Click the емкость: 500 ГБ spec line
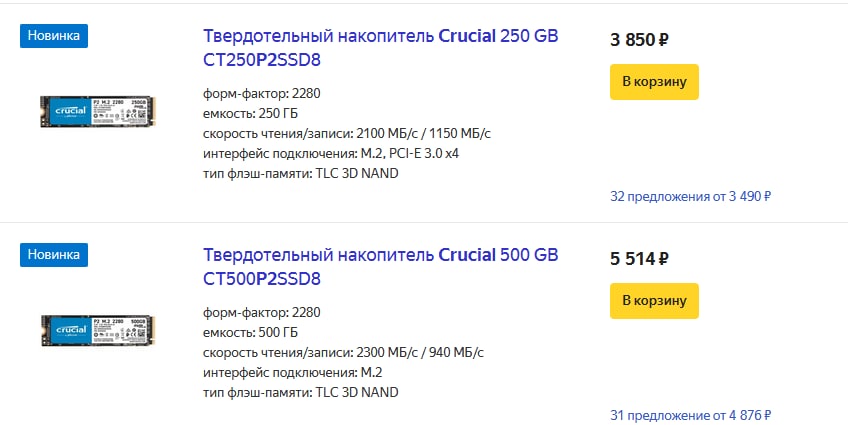This screenshot has width=848, height=425. [x=250, y=333]
